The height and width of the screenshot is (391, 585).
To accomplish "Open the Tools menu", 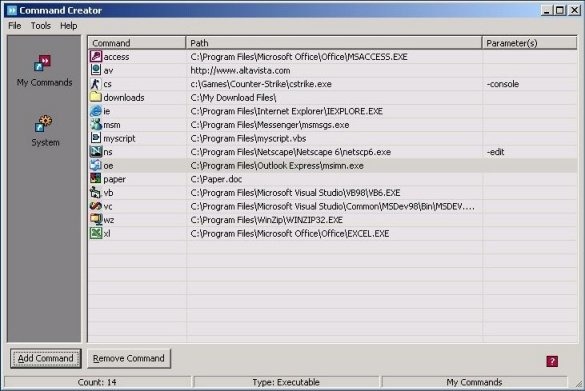I will pos(41,26).
